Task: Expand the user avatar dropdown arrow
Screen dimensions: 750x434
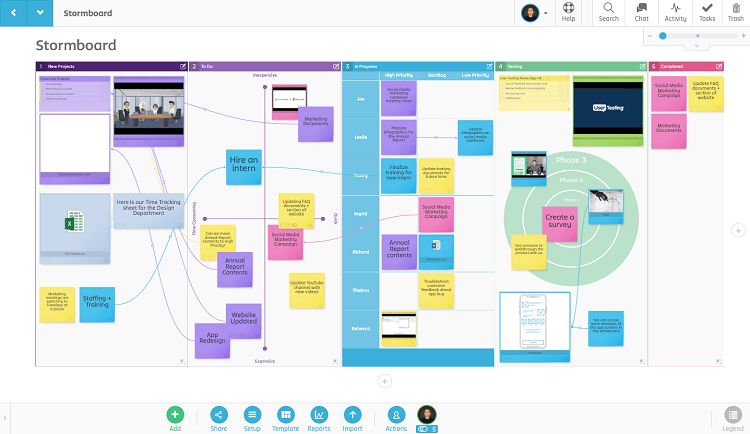Action: coord(546,13)
